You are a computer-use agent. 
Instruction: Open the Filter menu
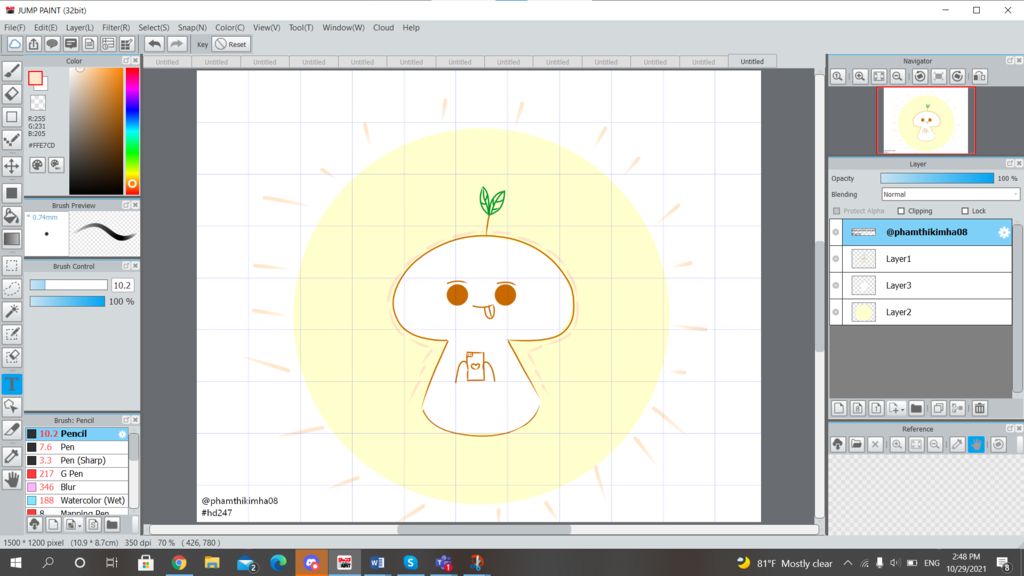[x=116, y=27]
